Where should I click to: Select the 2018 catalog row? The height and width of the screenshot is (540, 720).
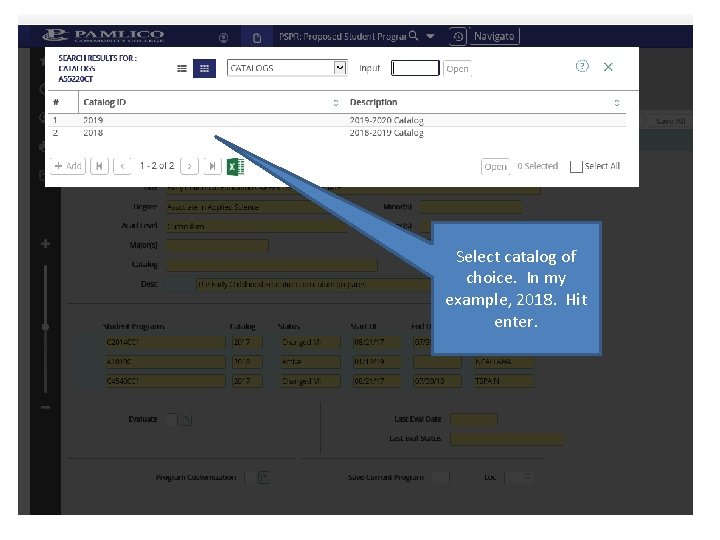tap(337, 133)
